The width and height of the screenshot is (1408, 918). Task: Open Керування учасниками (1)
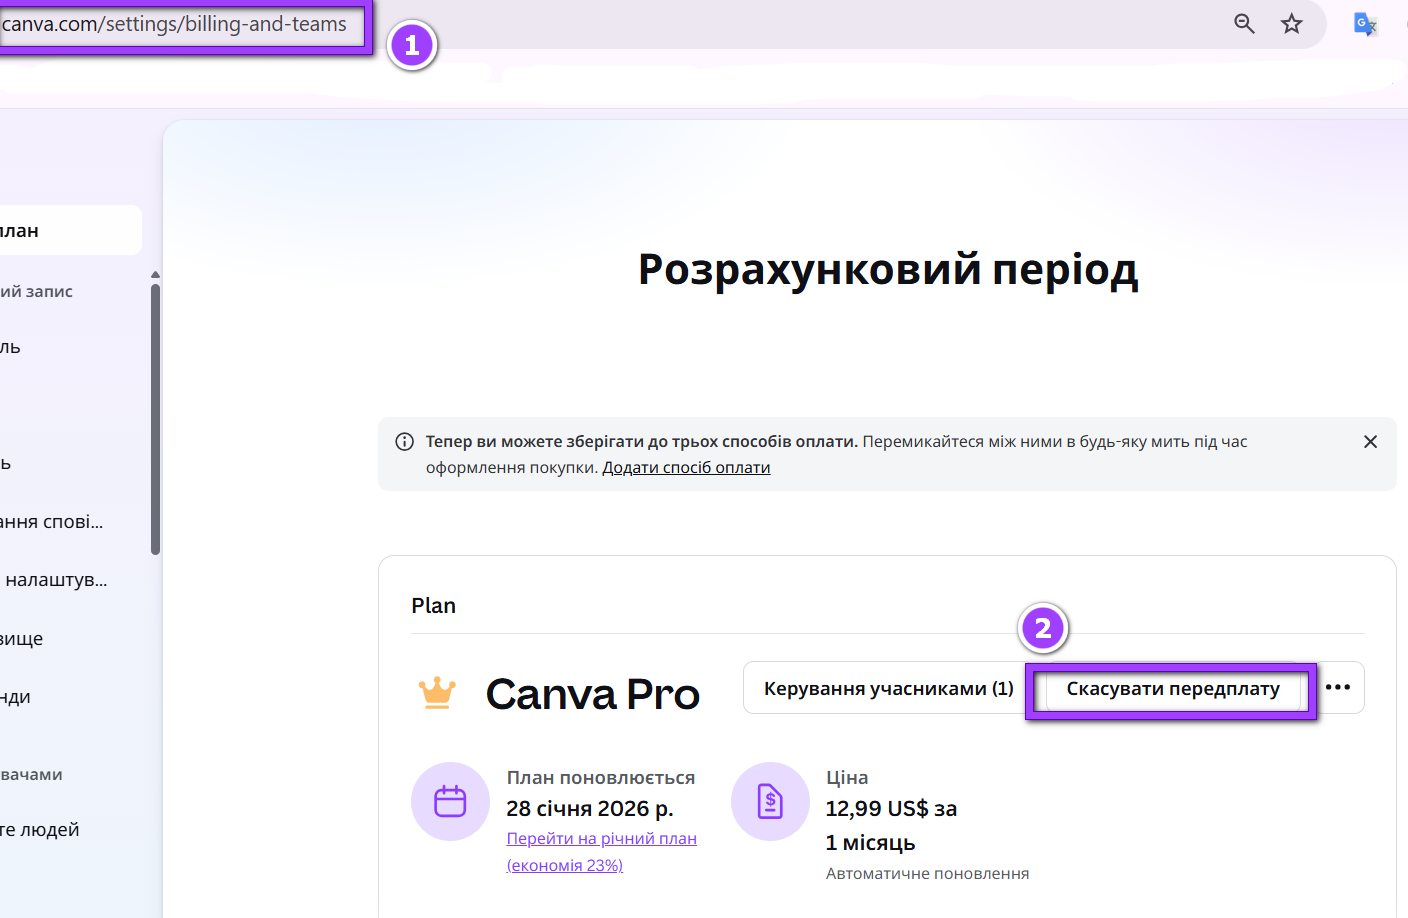click(x=888, y=689)
